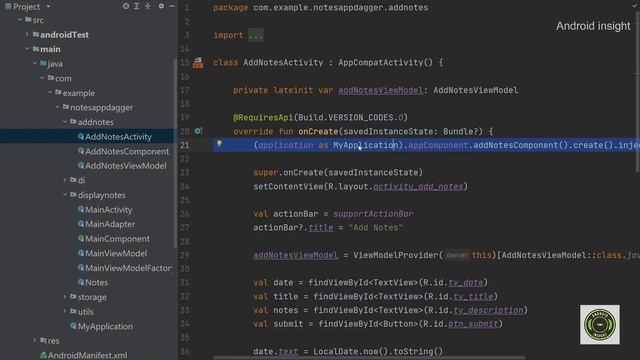The image size is (640, 360).
Task: Open AndroidManifest.xml file
Action: (87, 355)
